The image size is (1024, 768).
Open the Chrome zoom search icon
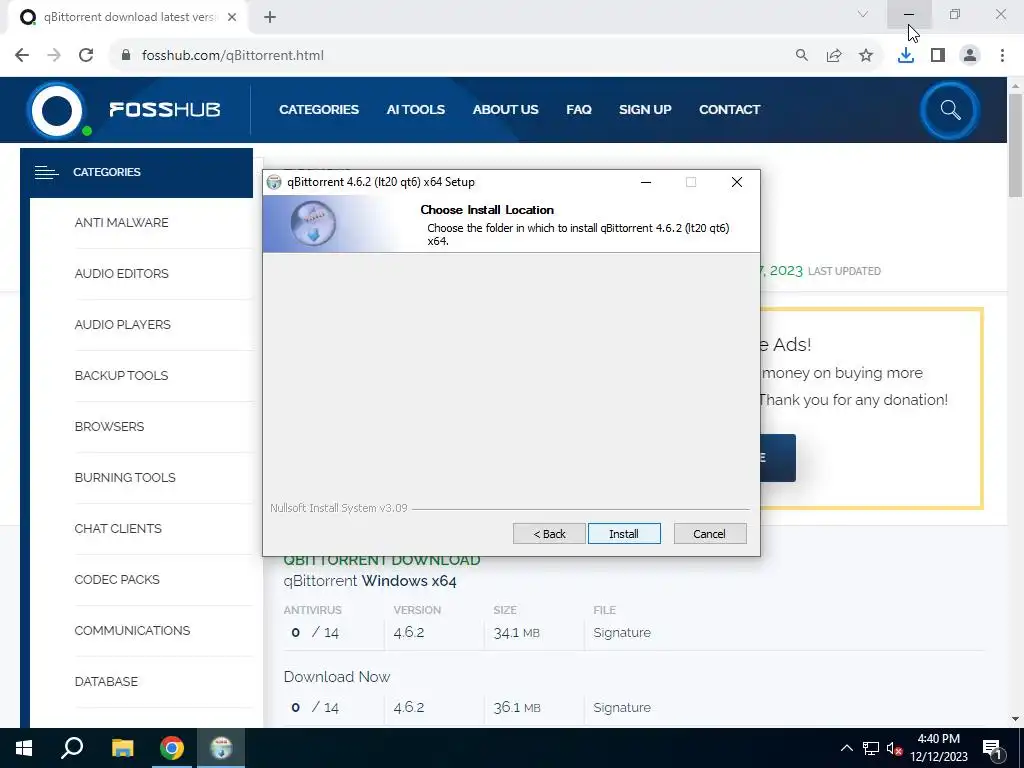coord(802,56)
